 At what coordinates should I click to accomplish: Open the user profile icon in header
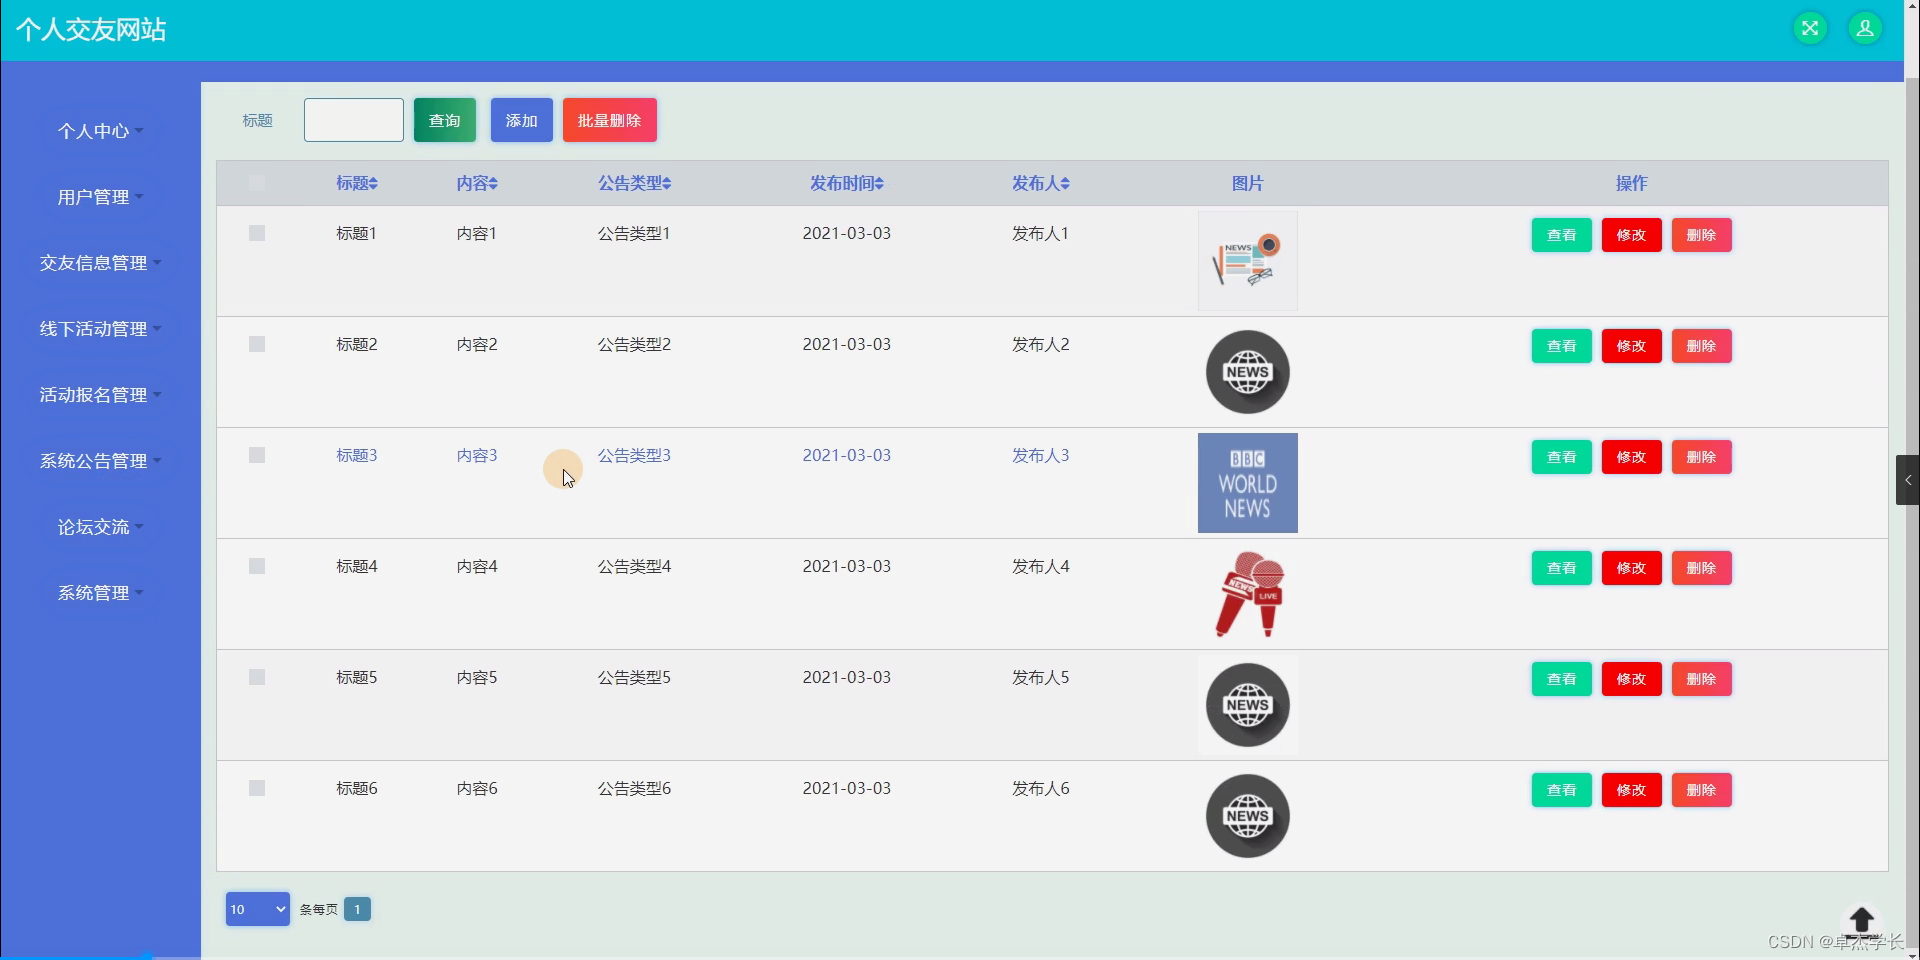click(1865, 28)
